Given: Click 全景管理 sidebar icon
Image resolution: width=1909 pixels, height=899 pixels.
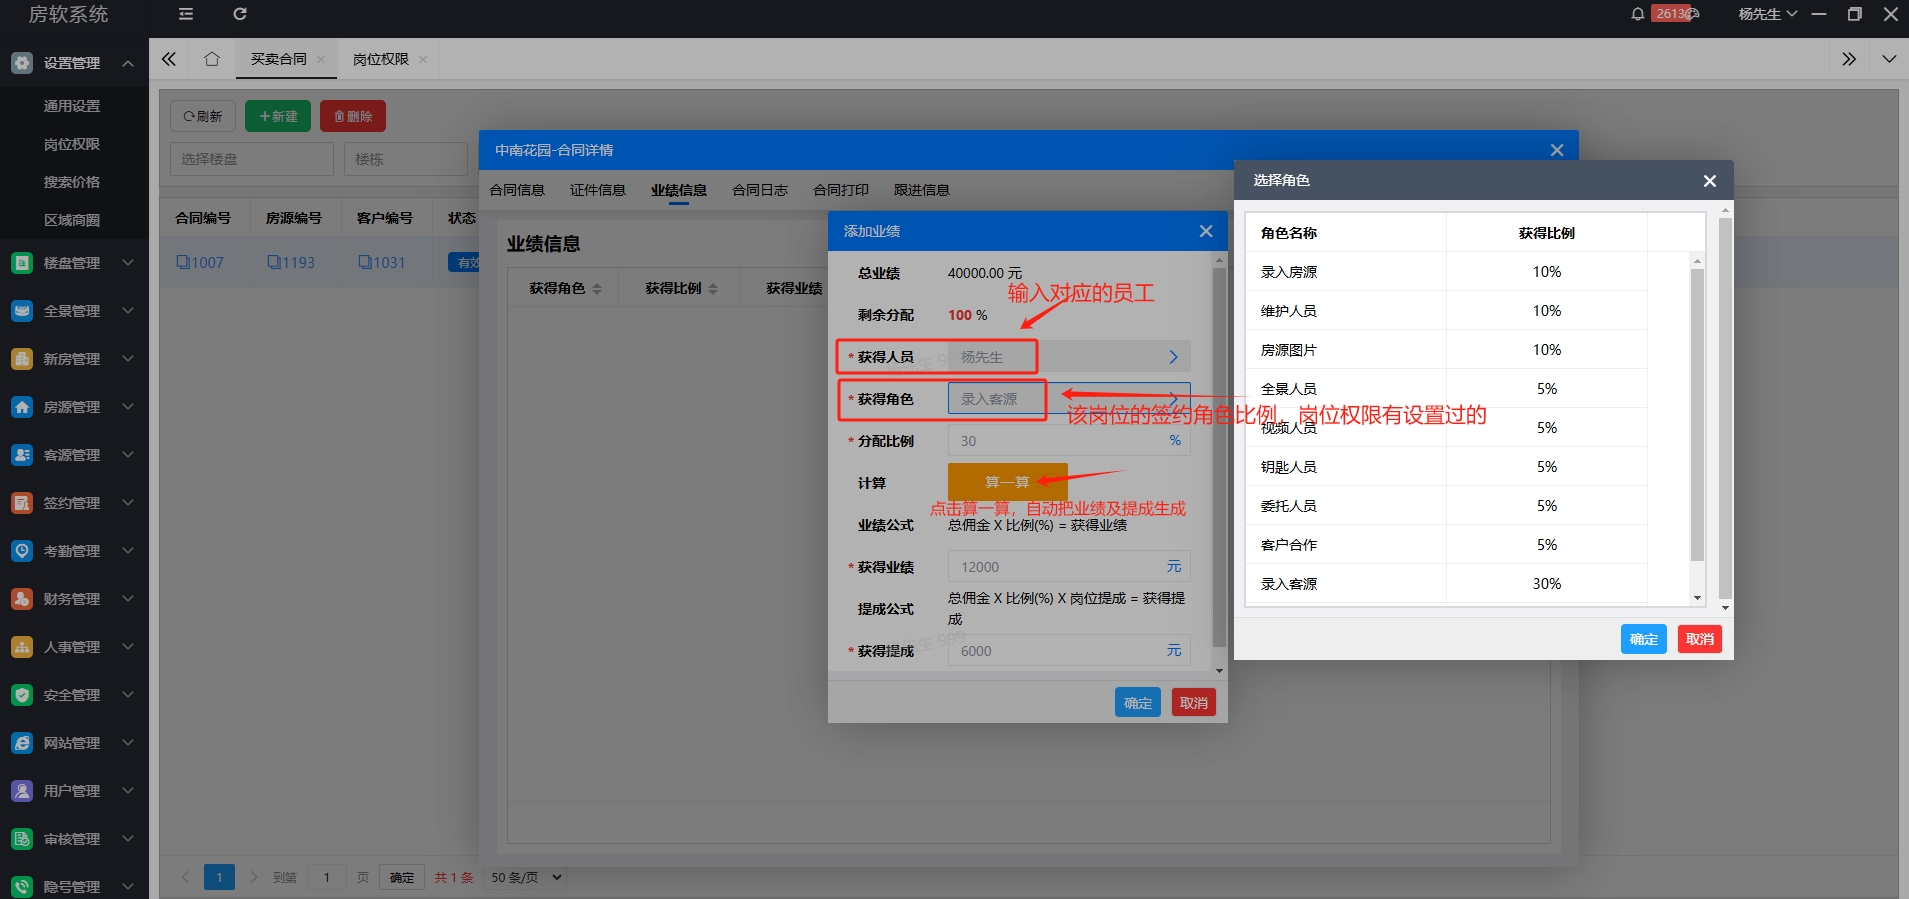Looking at the screenshot, I should [22, 311].
